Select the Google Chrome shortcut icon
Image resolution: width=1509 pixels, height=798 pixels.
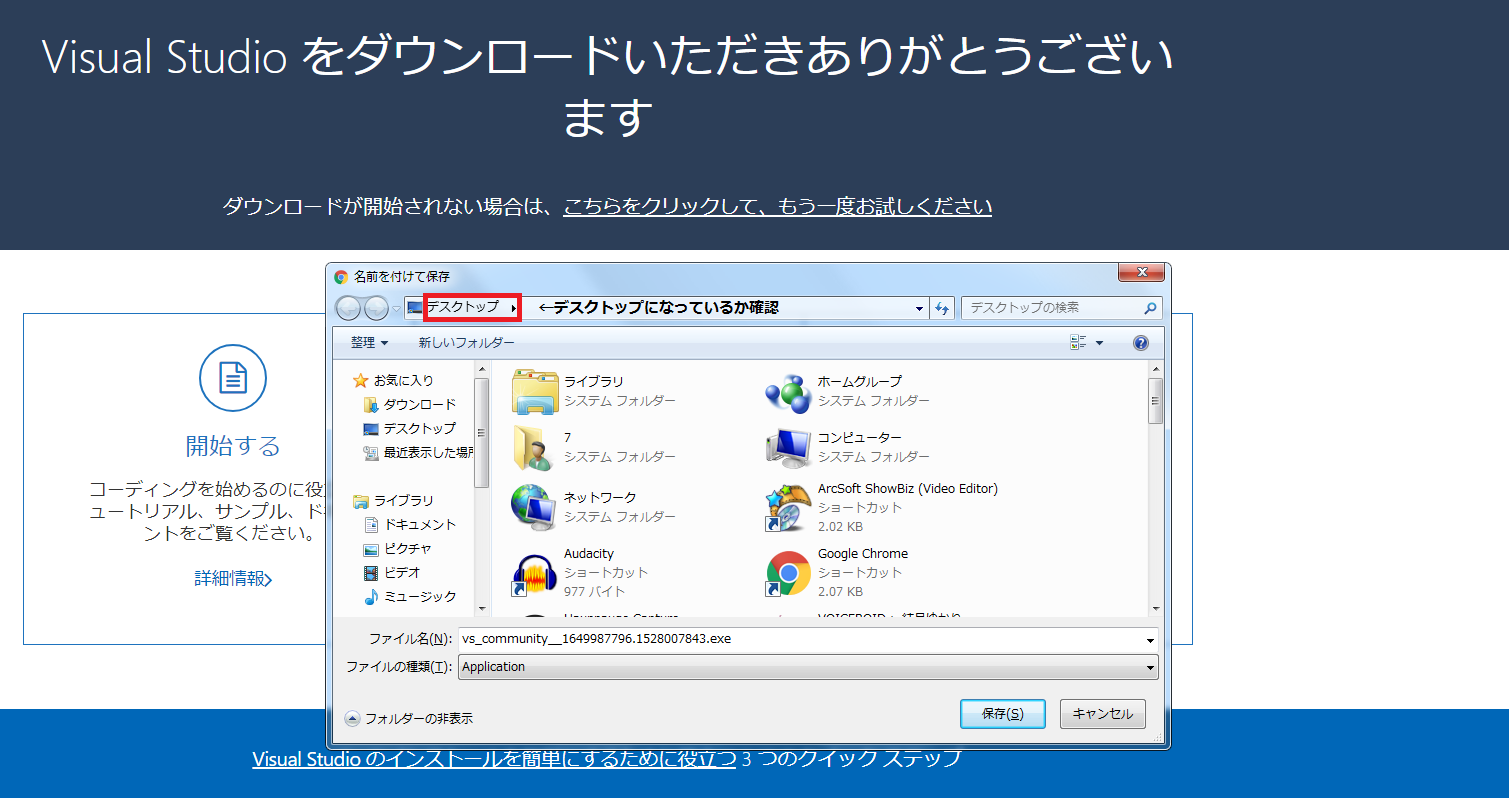click(x=789, y=573)
